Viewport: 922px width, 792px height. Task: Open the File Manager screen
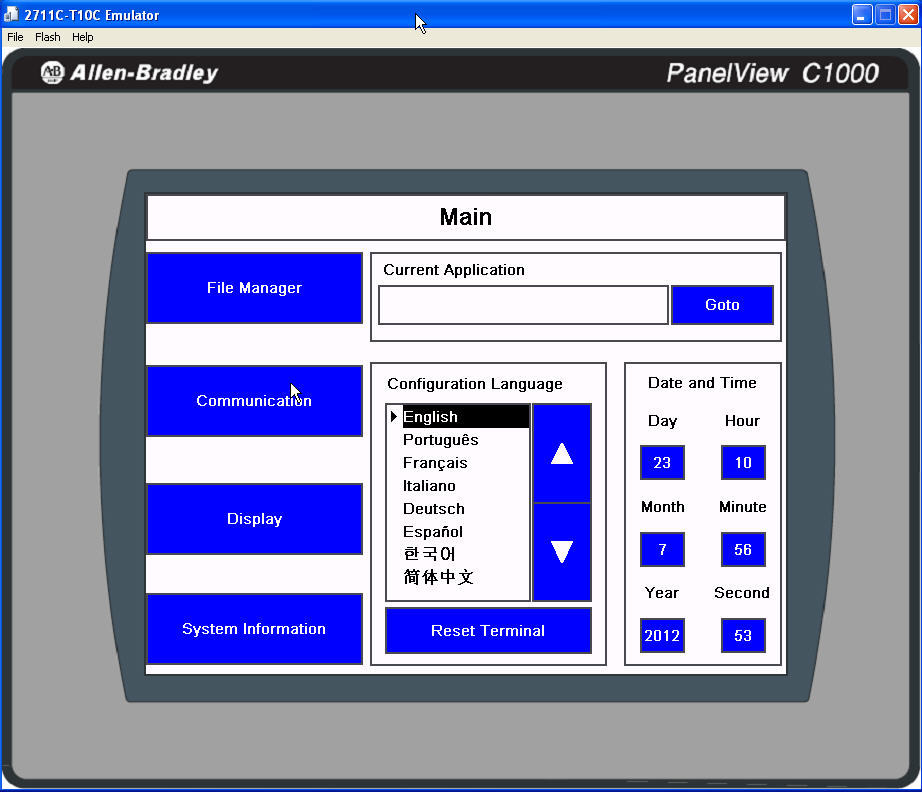(254, 287)
